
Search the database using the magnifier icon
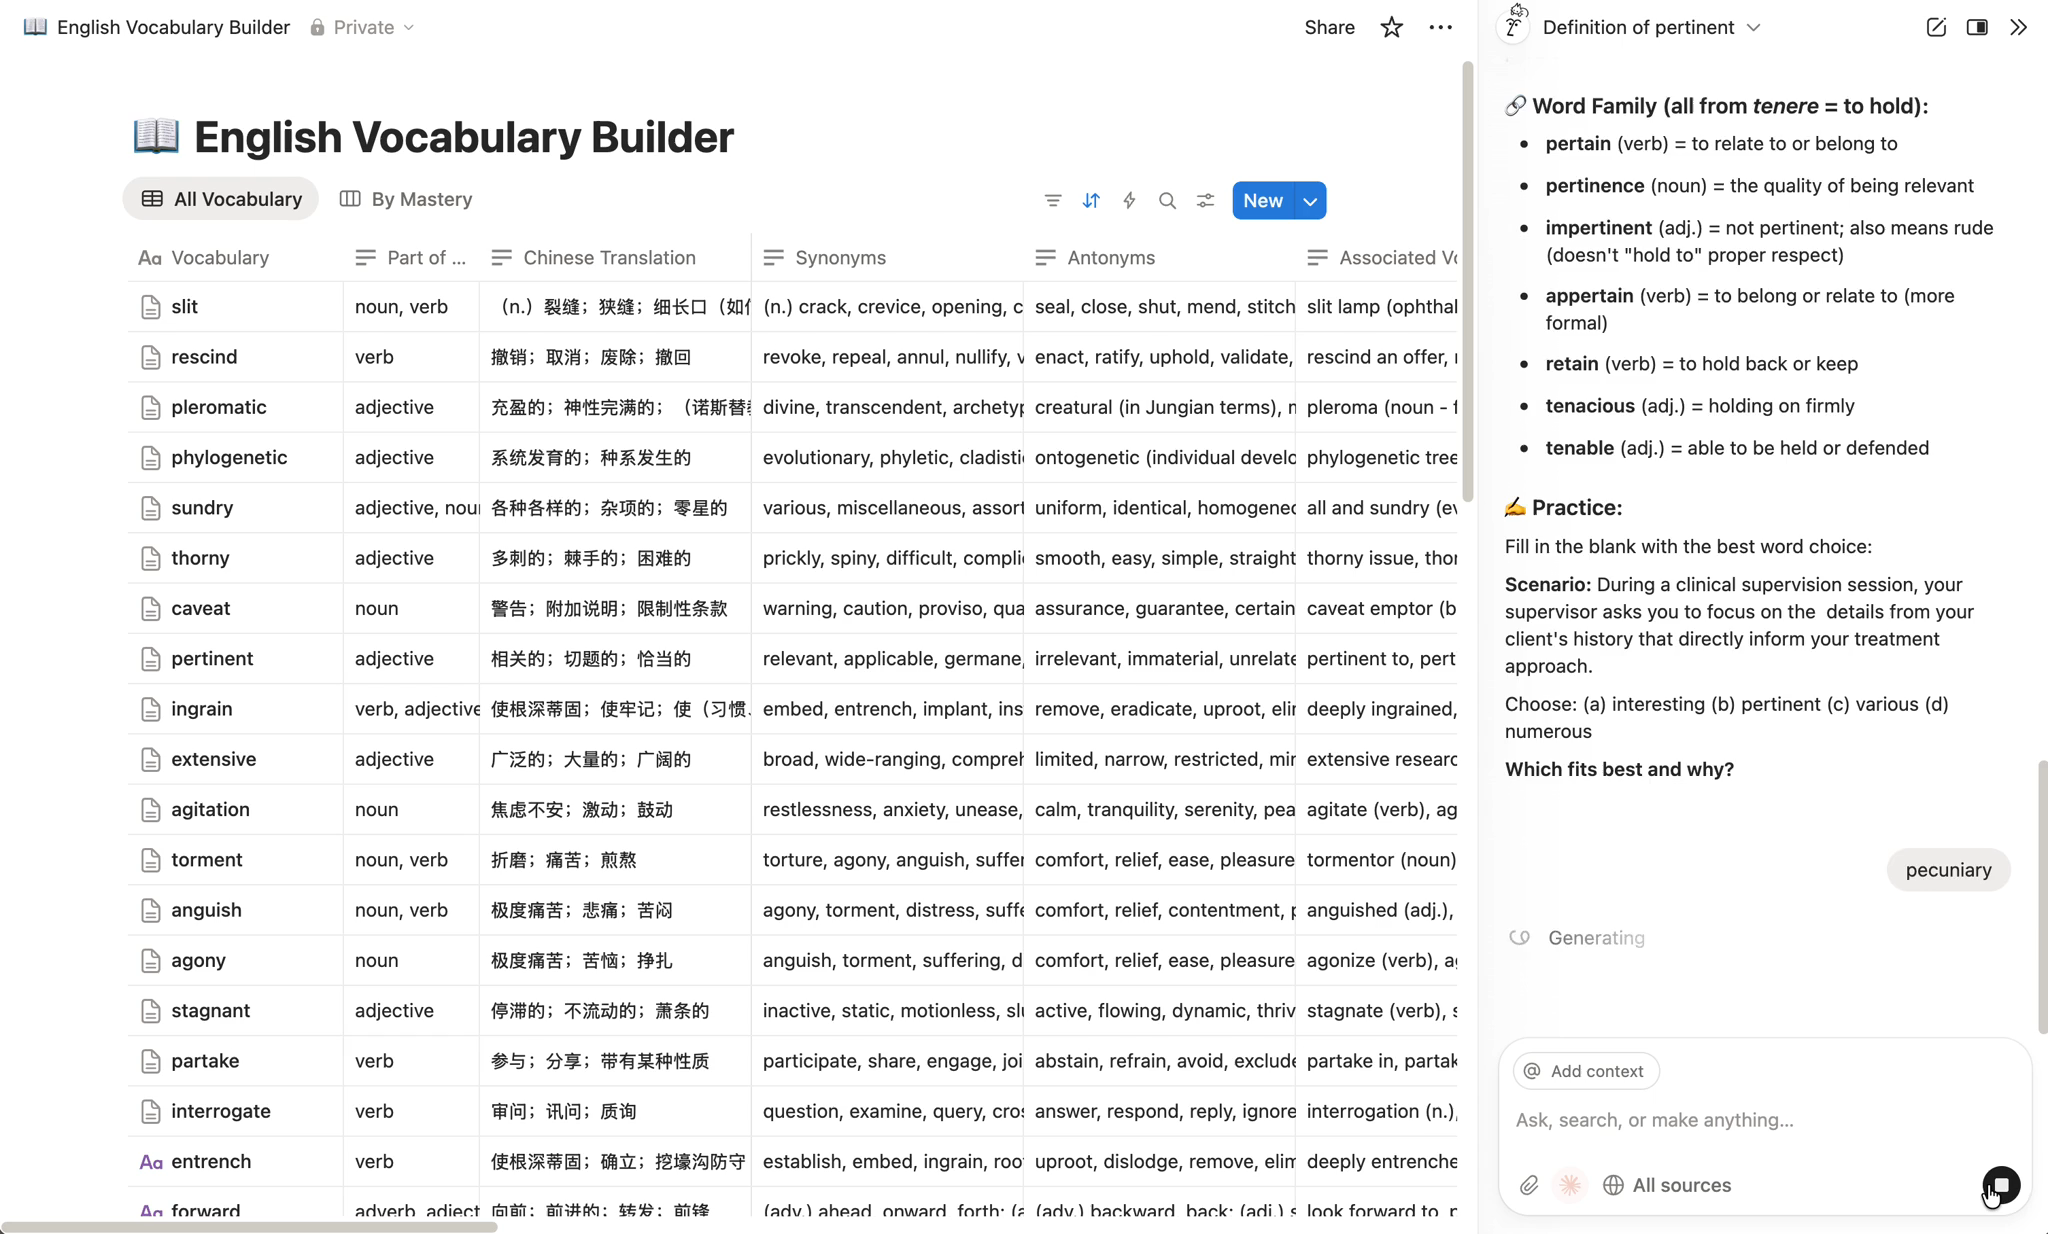(x=1166, y=200)
